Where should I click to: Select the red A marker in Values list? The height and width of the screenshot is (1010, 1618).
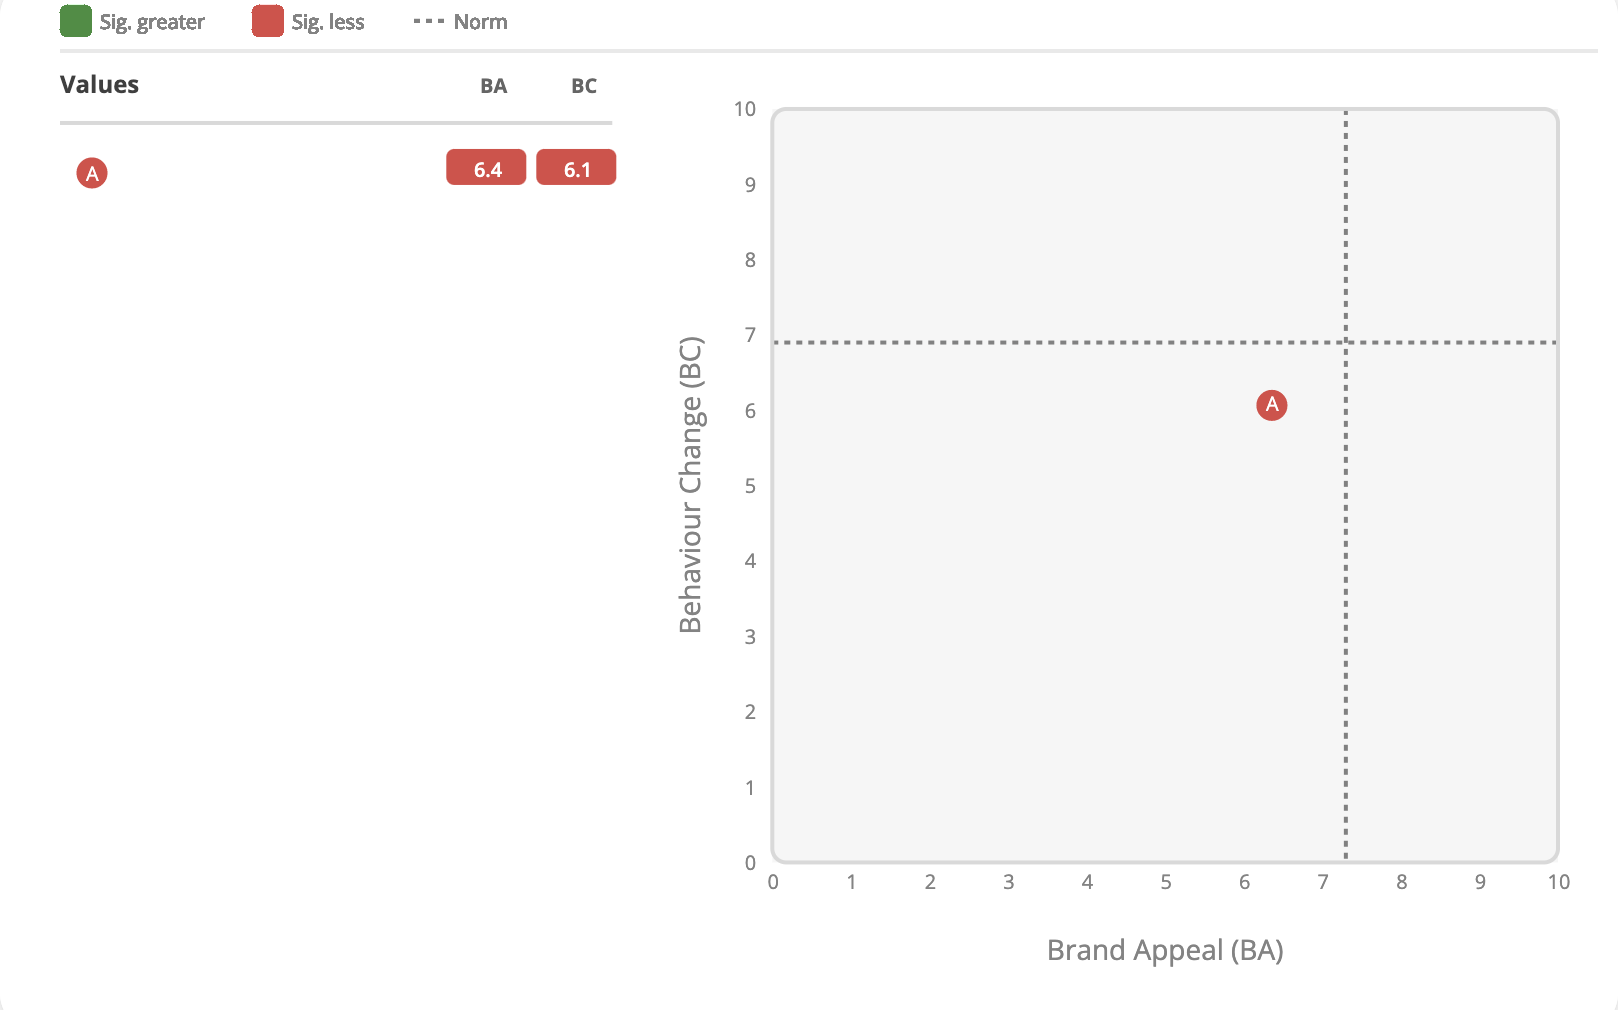(92, 173)
